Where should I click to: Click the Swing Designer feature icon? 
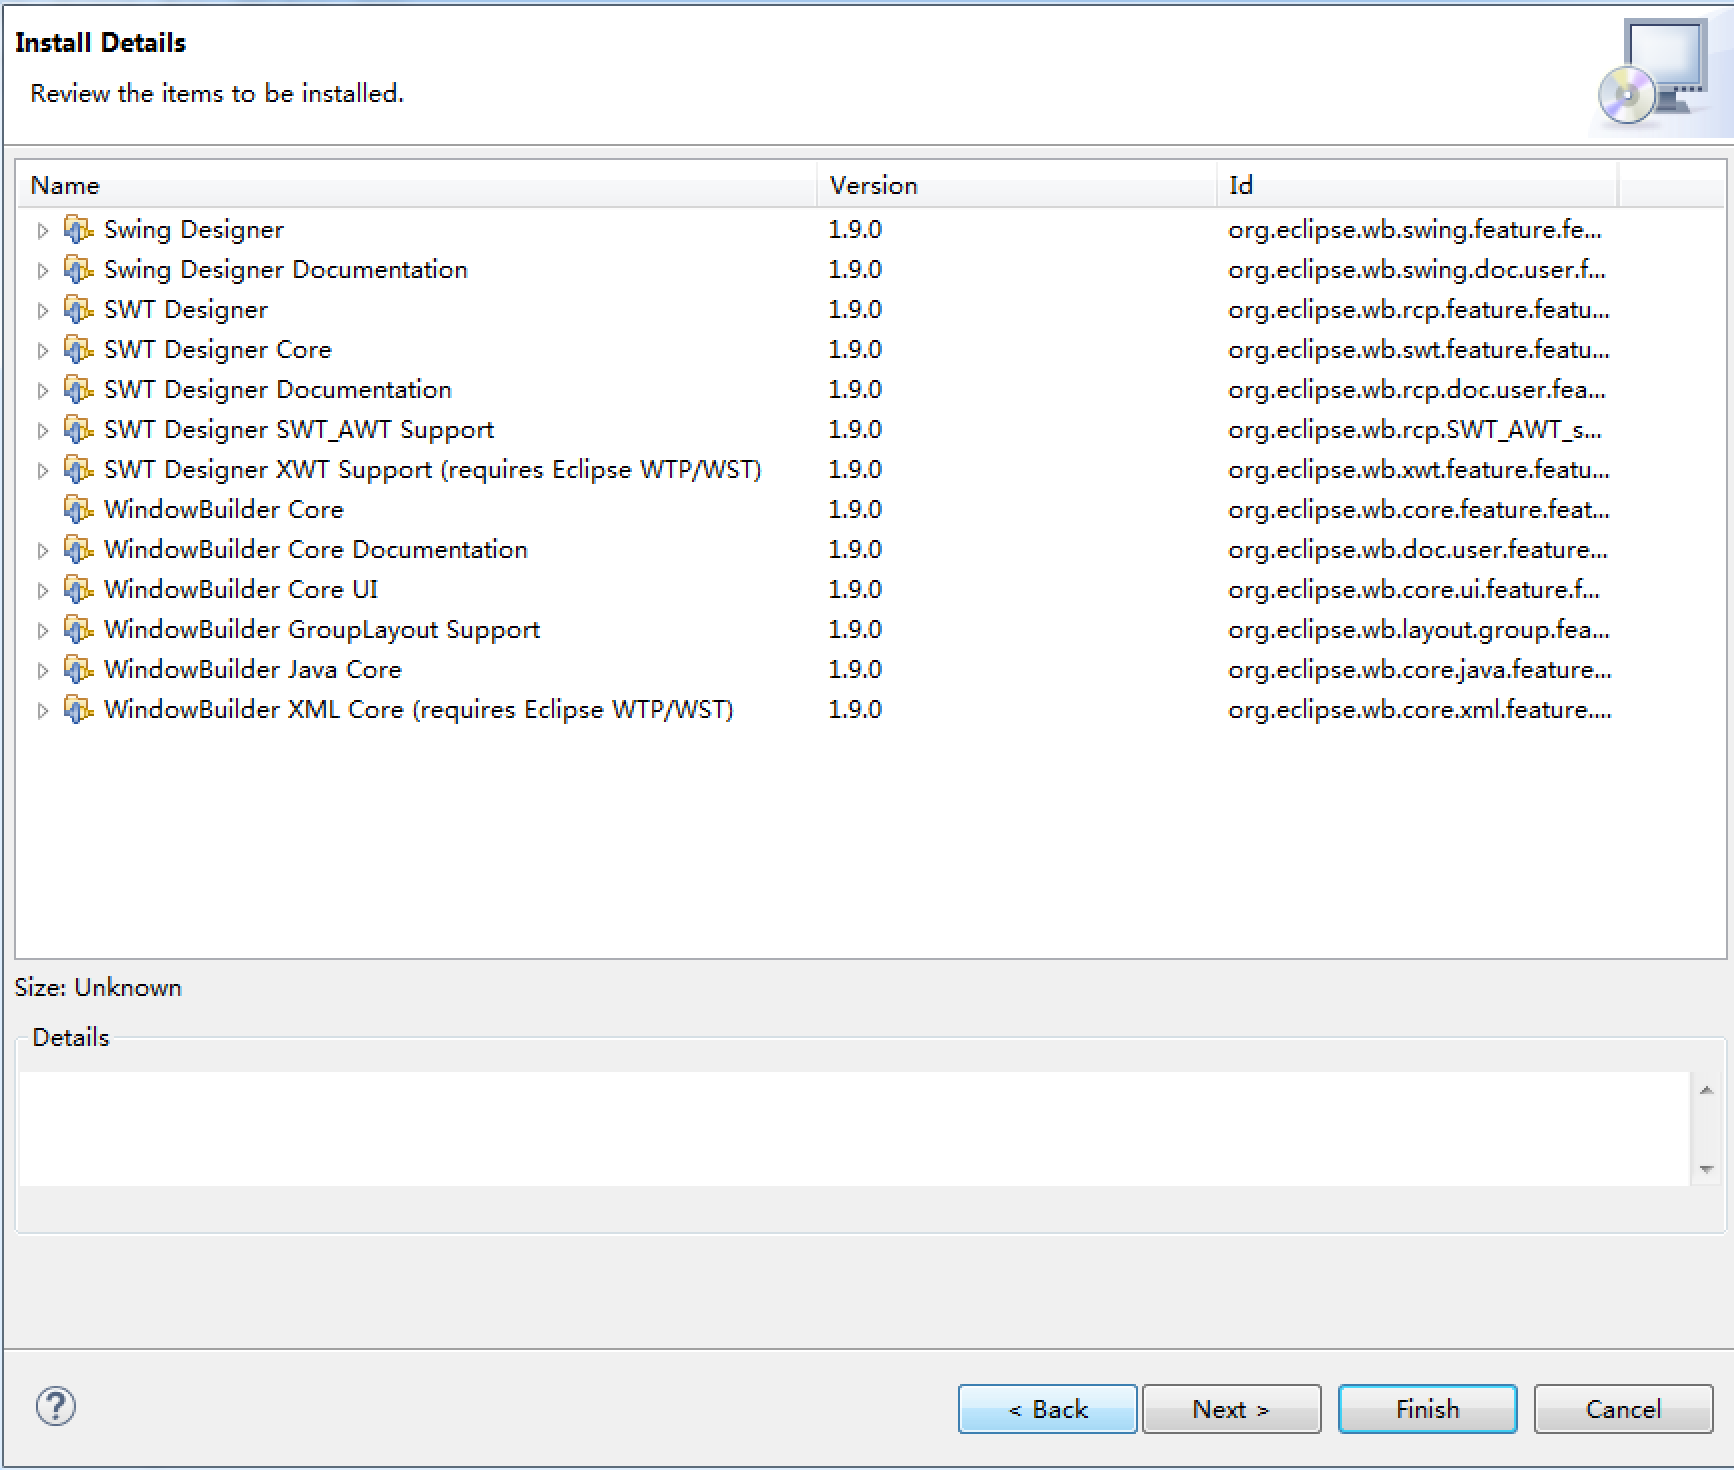[x=78, y=230]
